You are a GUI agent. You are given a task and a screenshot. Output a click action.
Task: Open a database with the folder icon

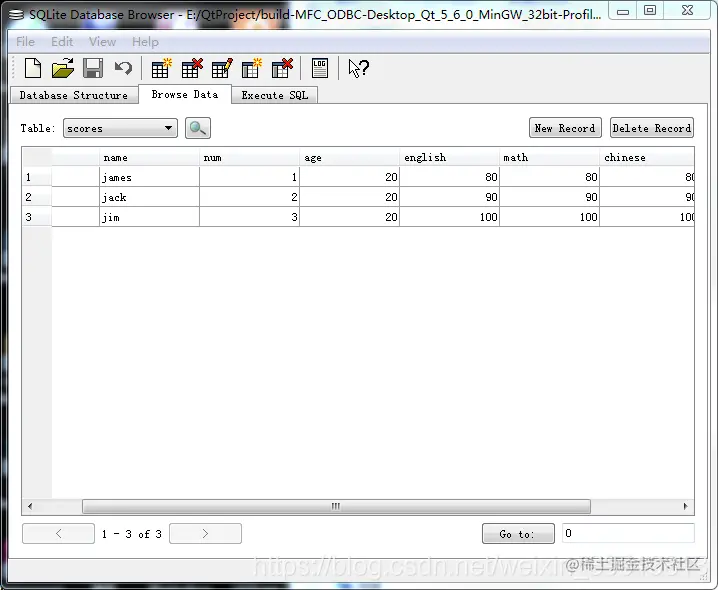tap(63, 69)
